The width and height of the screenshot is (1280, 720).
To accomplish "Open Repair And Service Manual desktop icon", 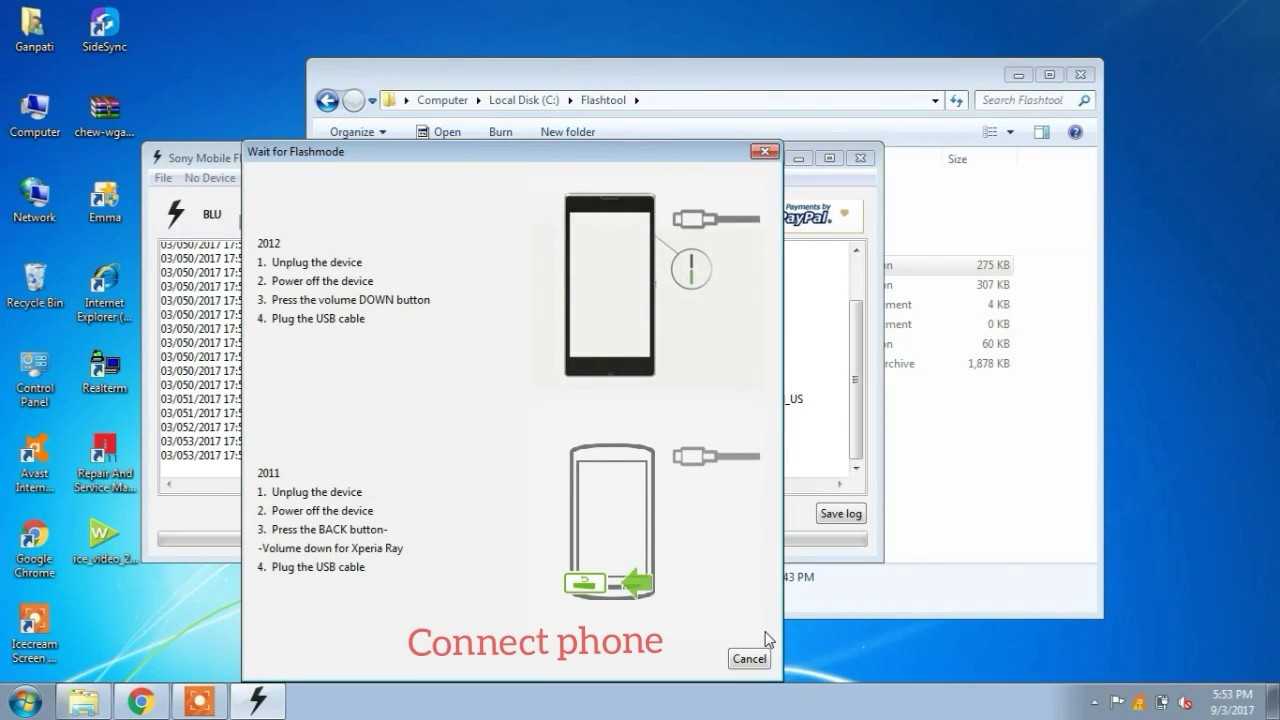I will click(104, 464).
